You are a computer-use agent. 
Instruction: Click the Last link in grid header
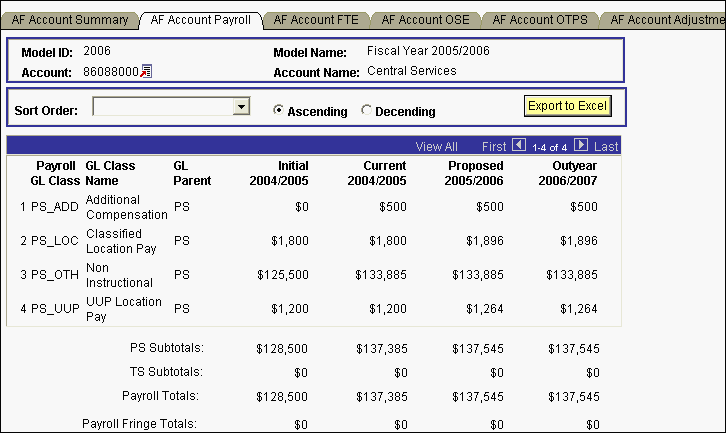[606, 146]
